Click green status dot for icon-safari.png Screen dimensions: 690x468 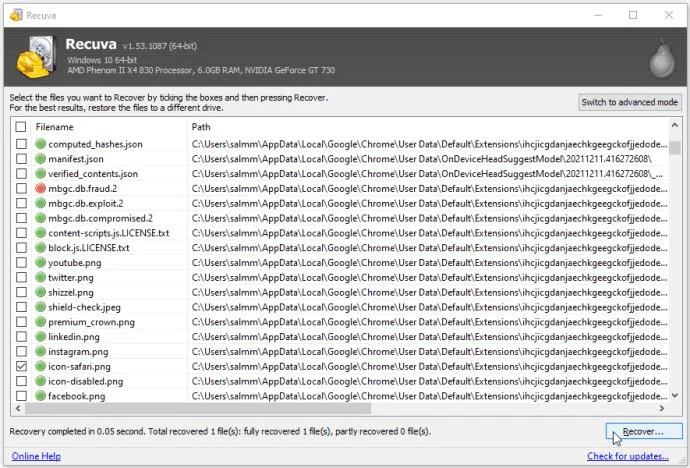pos(40,366)
